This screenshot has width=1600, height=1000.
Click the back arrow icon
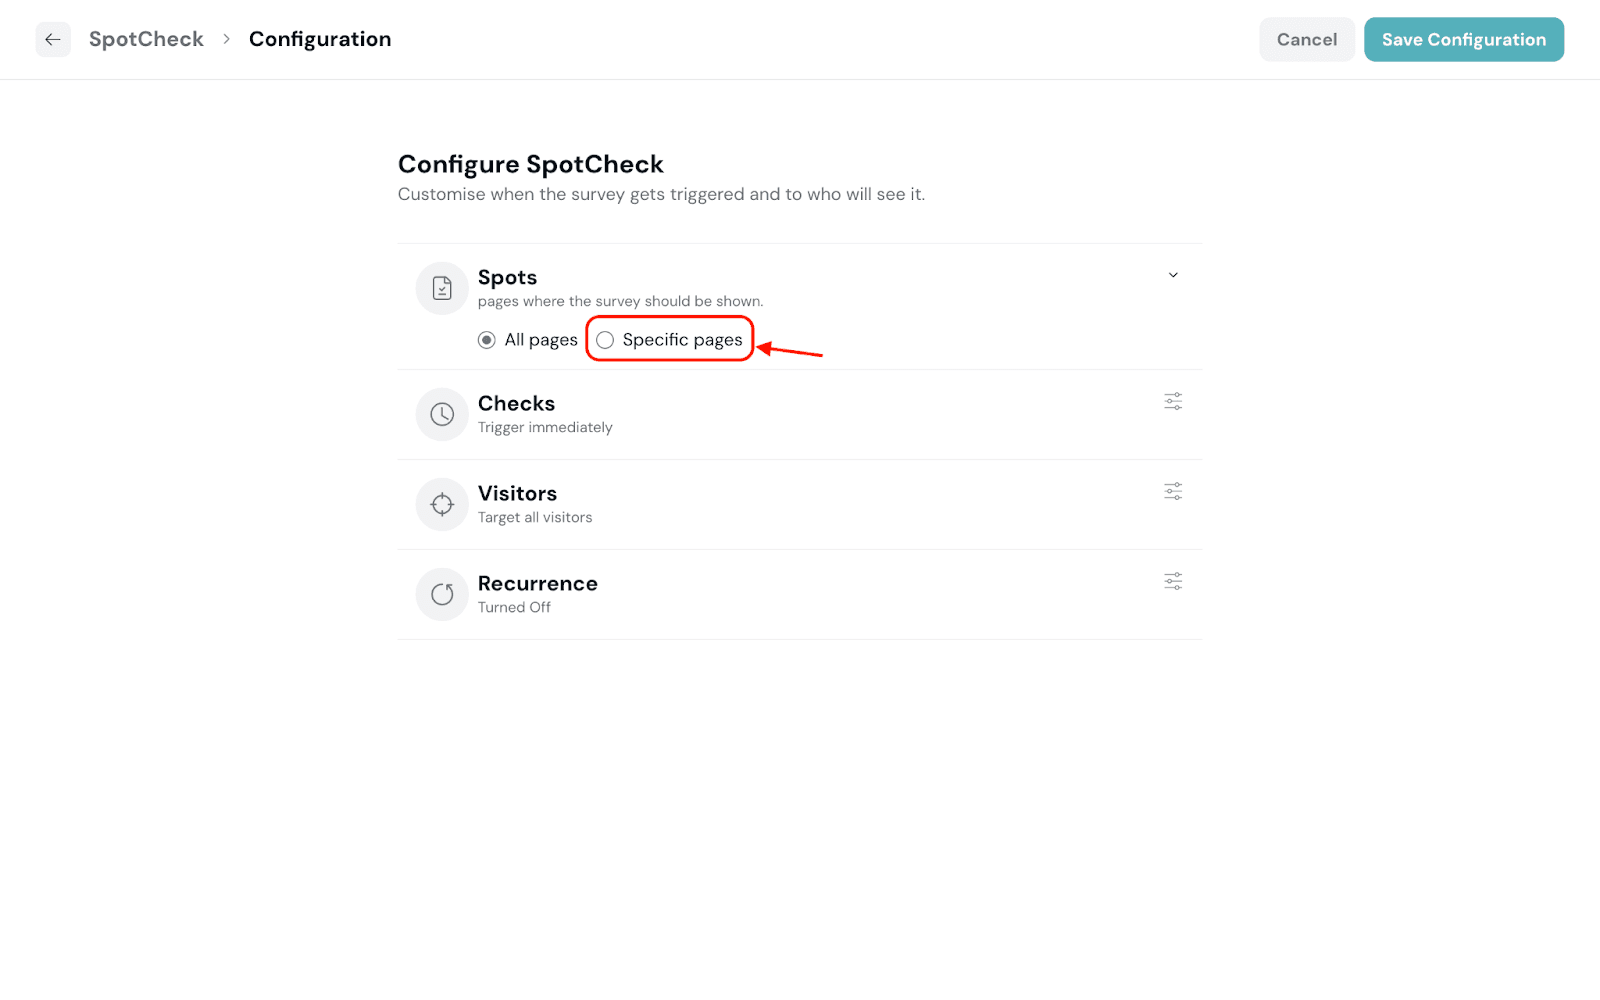pos(53,40)
